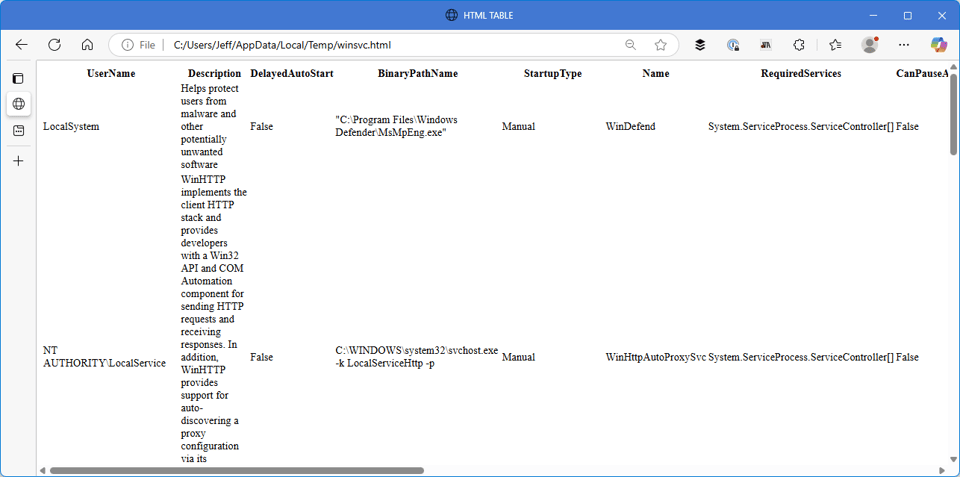This screenshot has height=477, width=960.
Task: Launch Copilot from the toolbar
Action: point(938,45)
